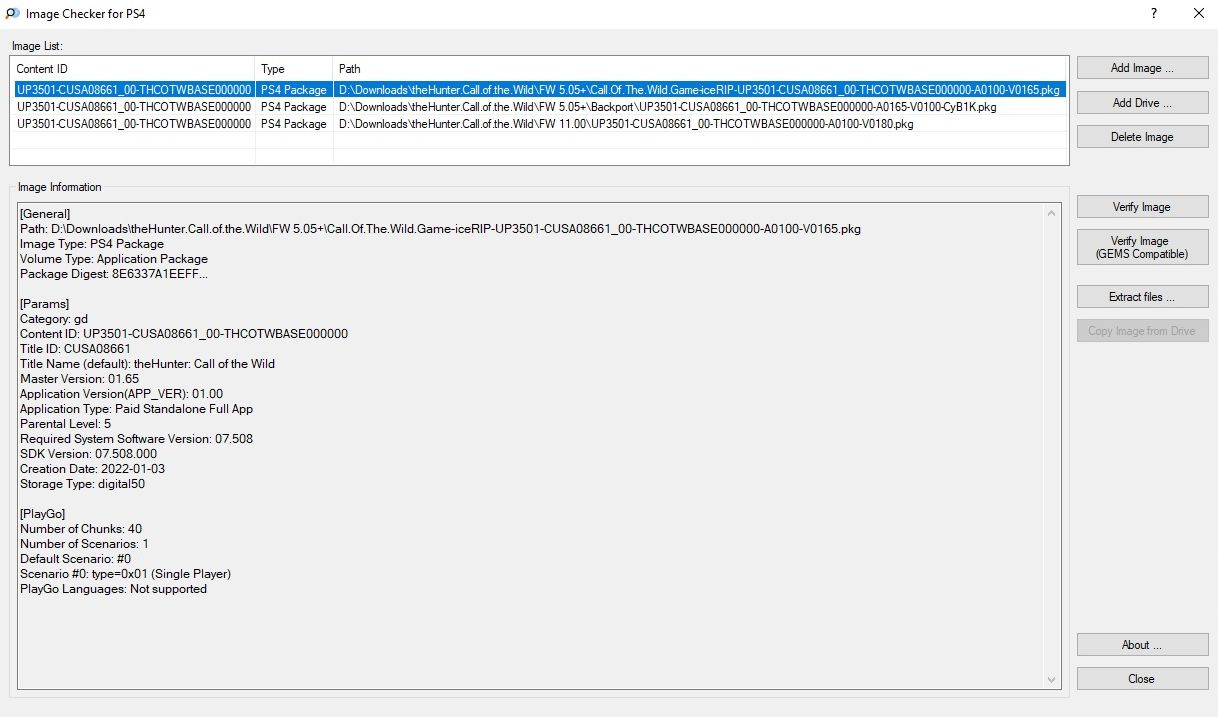Open the About dialog
The height and width of the screenshot is (717, 1218).
tap(1142, 645)
